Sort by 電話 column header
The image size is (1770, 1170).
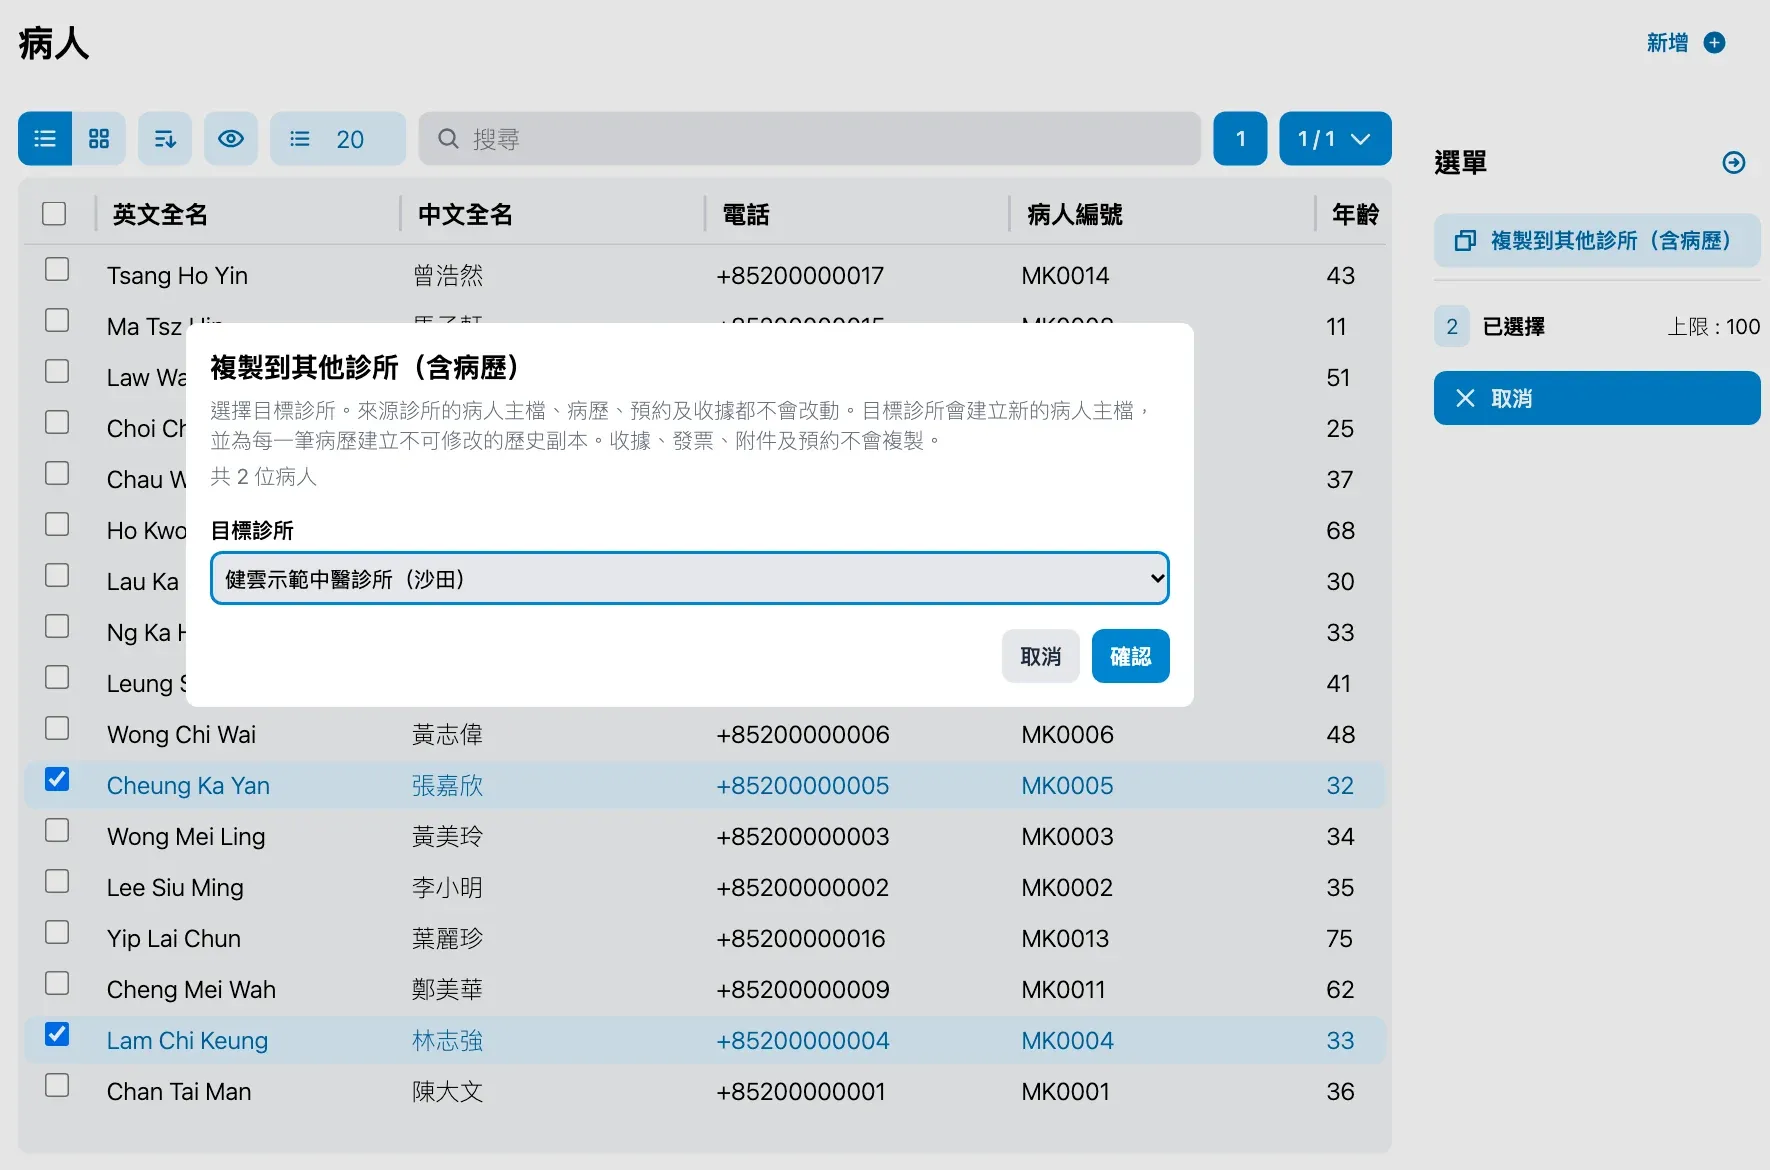[x=746, y=214]
